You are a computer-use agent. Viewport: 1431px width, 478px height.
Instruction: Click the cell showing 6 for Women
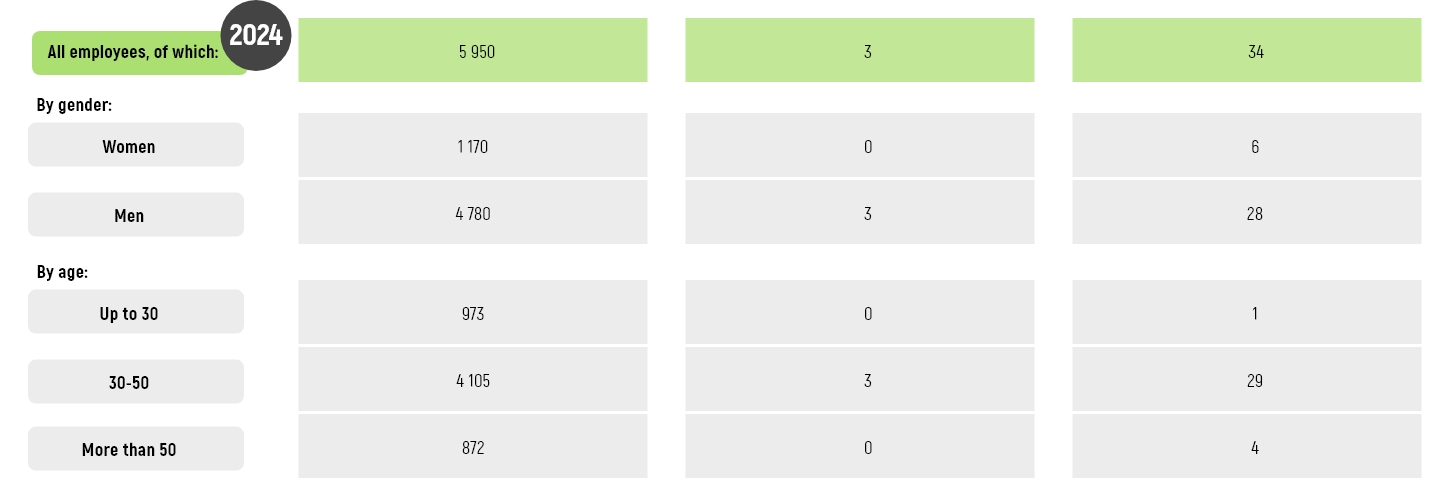1246,146
